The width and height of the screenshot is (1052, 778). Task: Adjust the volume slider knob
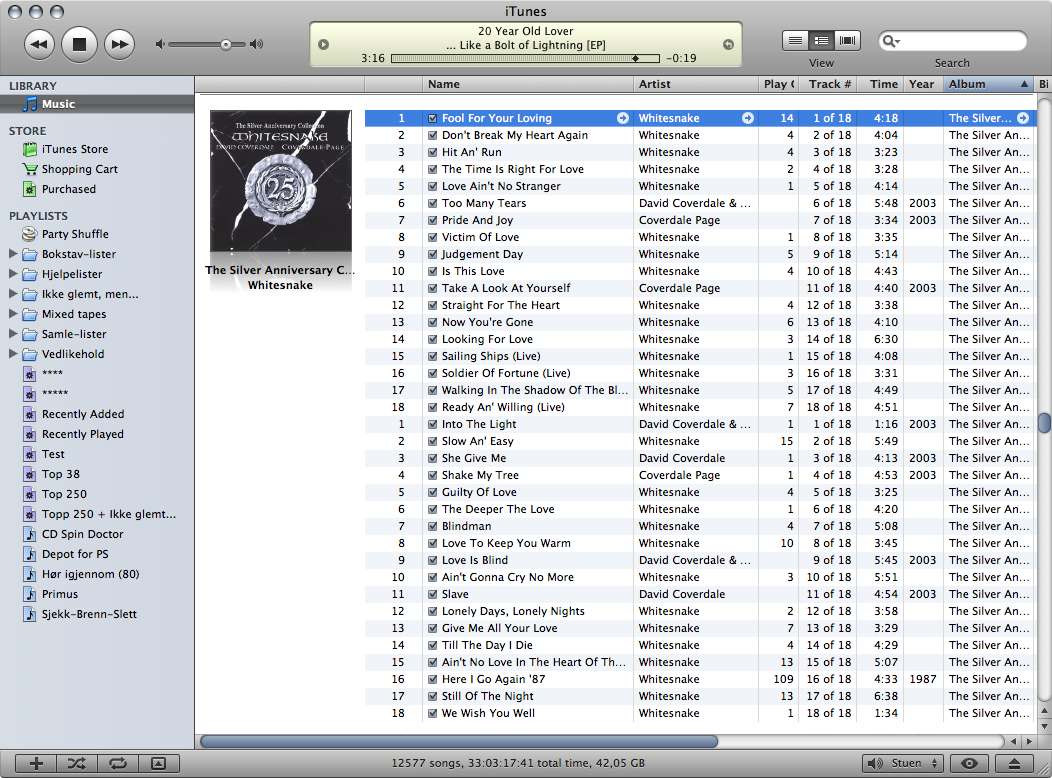click(x=226, y=45)
